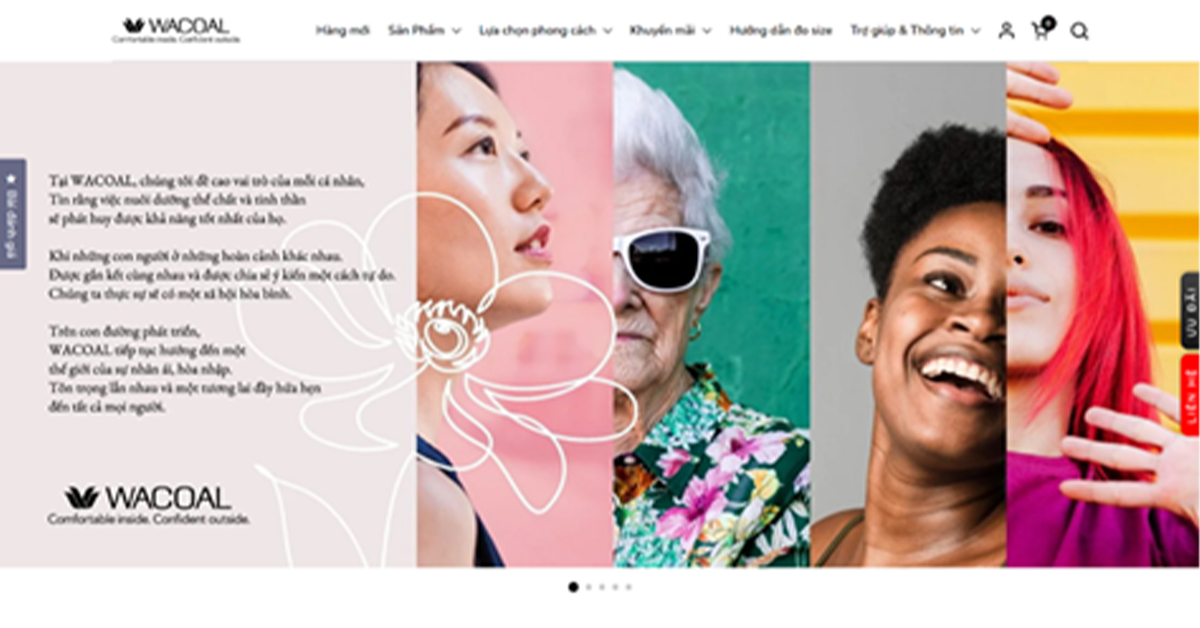The image size is (1200, 628).
Task: Select the first carousel dot
Action: [x=573, y=587]
